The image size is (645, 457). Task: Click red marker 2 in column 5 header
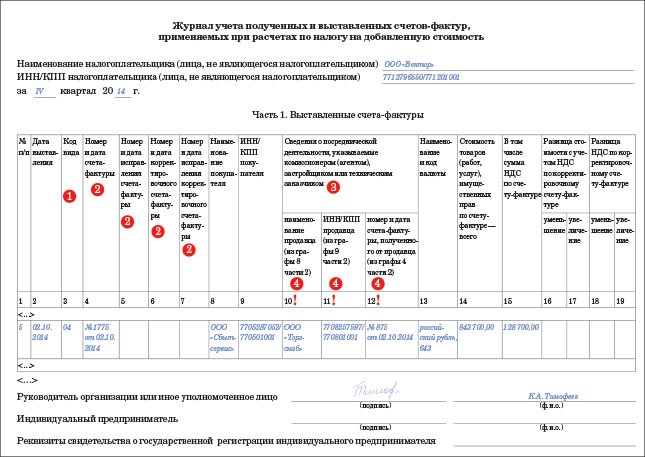pyautogui.click(x=126, y=222)
